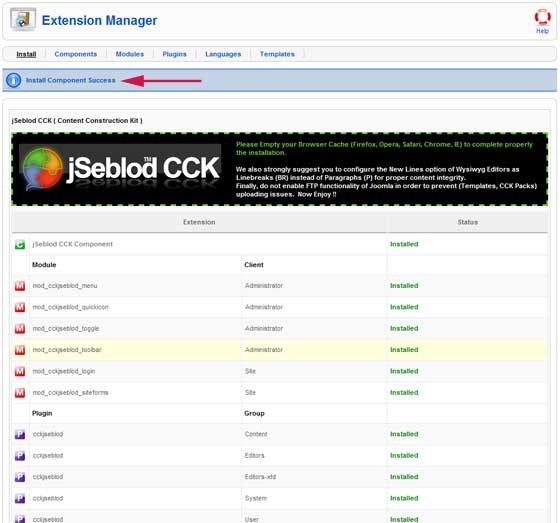Click the Help lifebuoy icon
Screen dimensions: 560x523
click(542, 17)
